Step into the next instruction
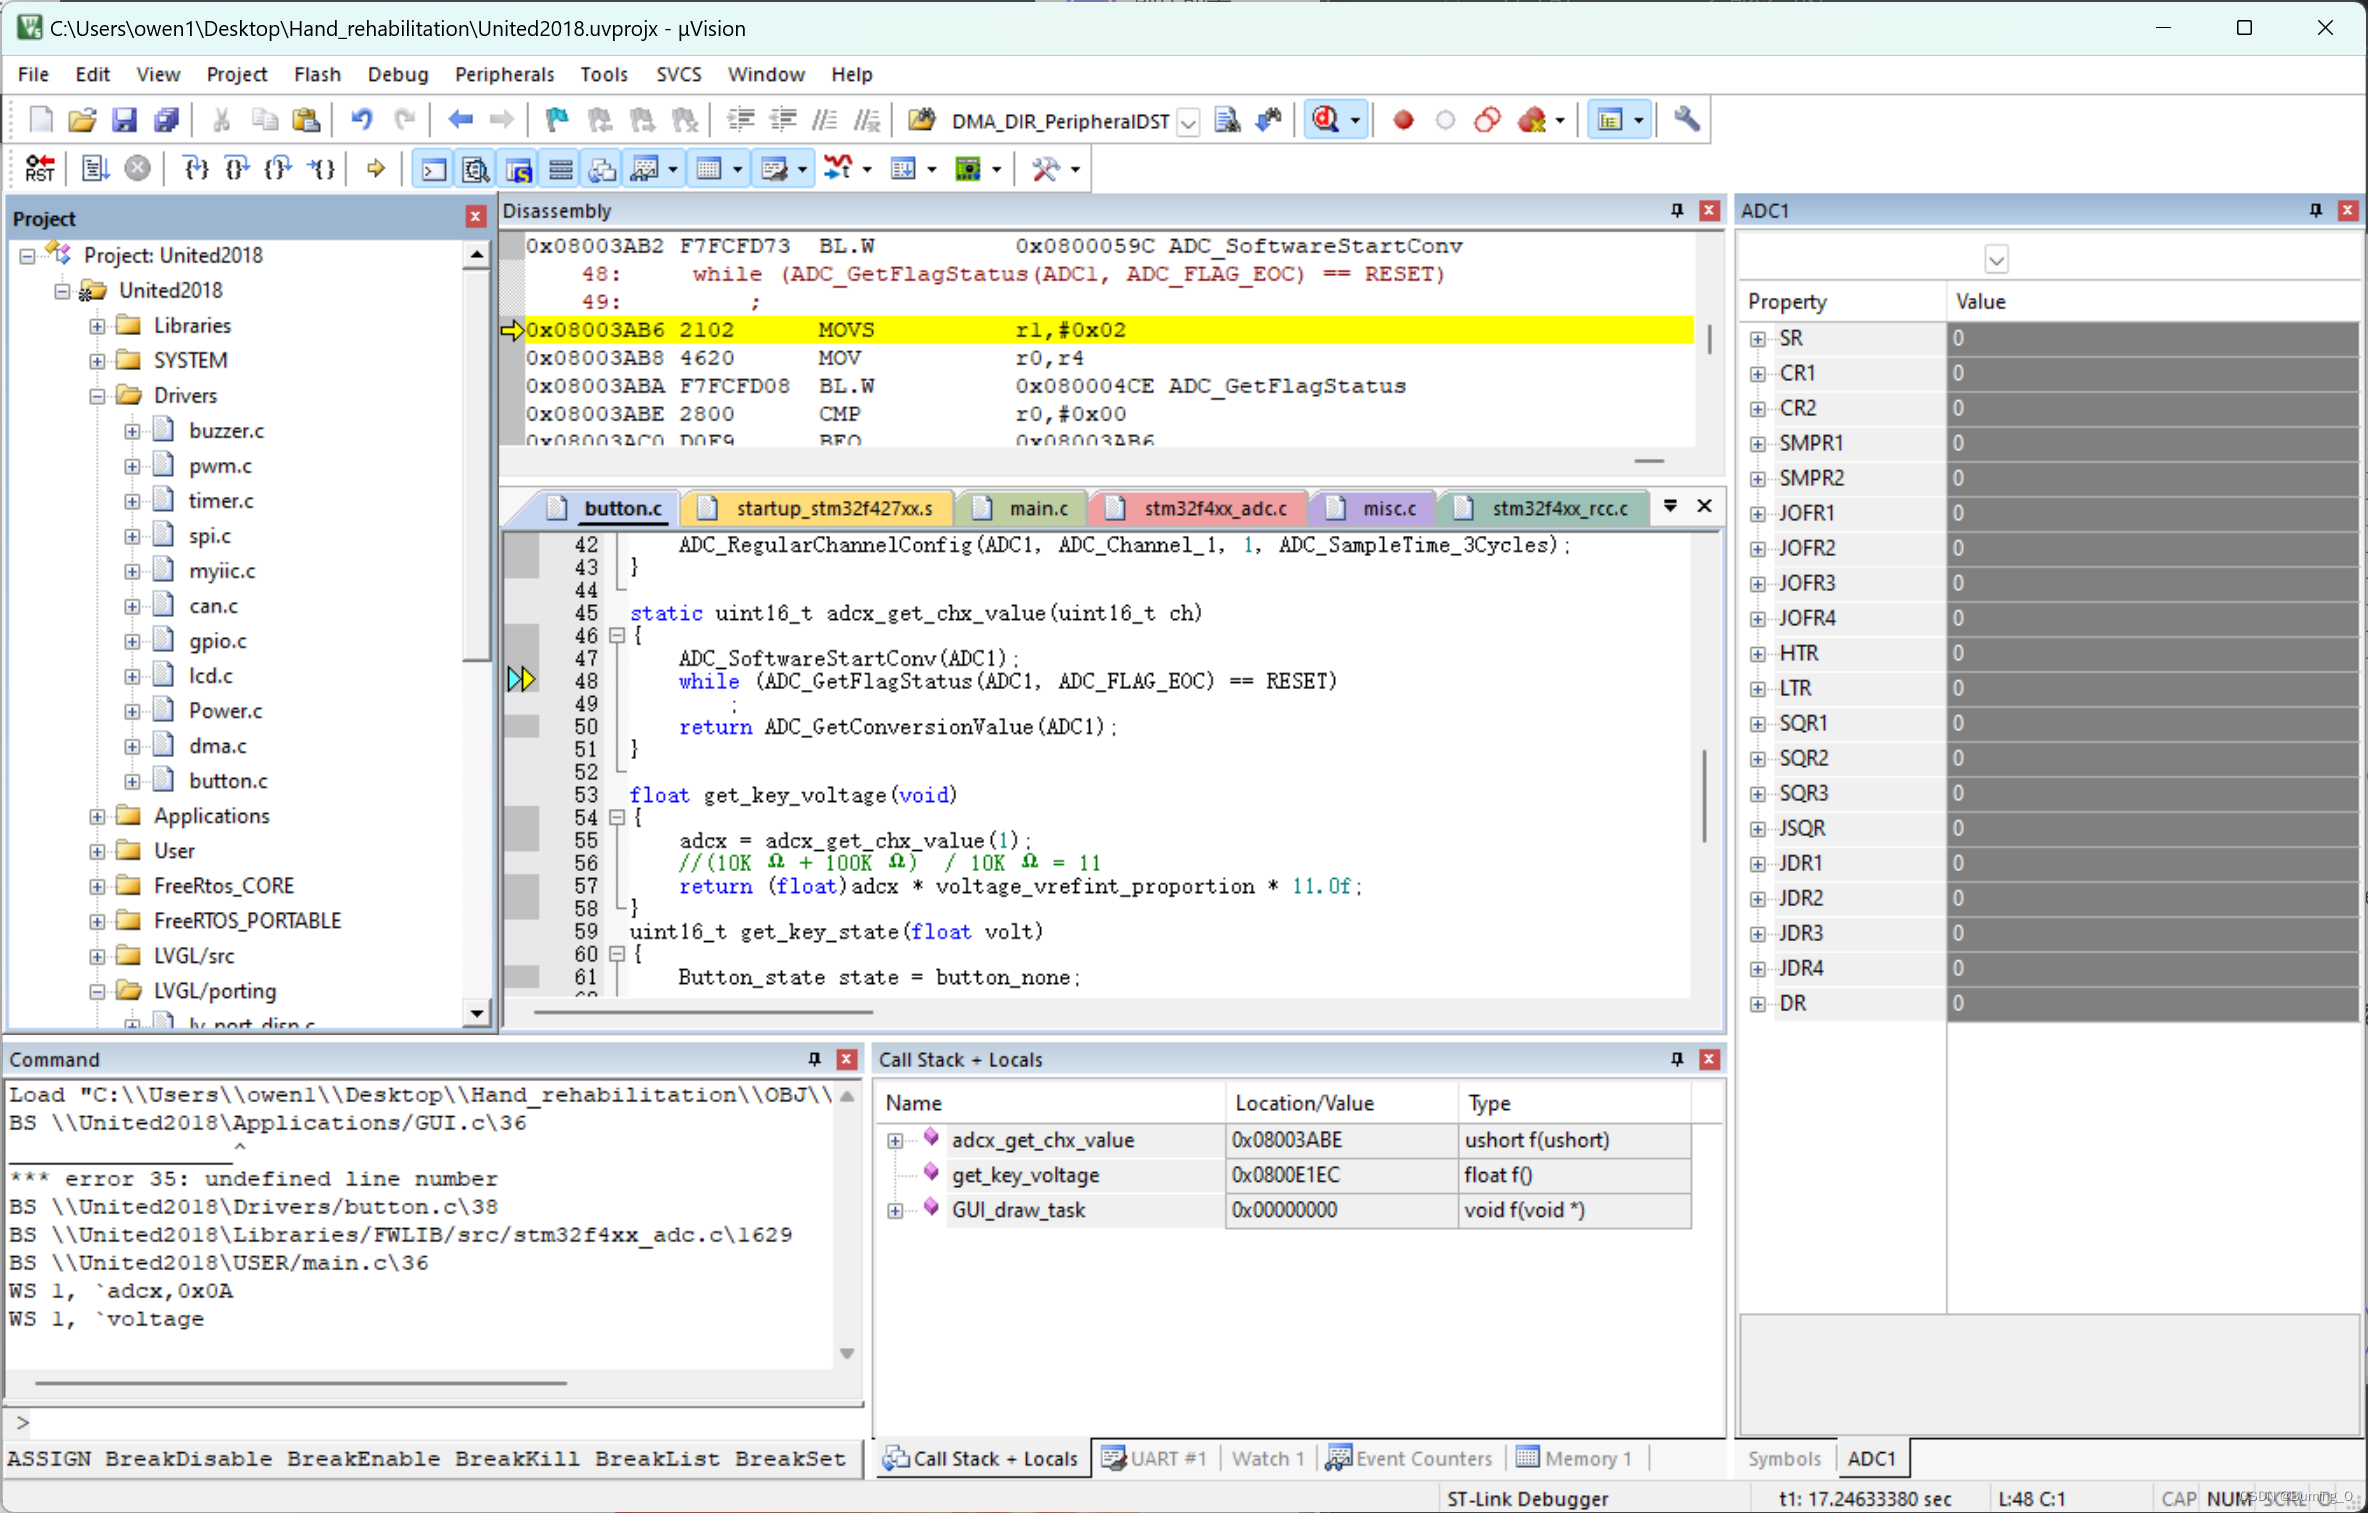Image resolution: width=2368 pixels, height=1513 pixels. click(196, 168)
